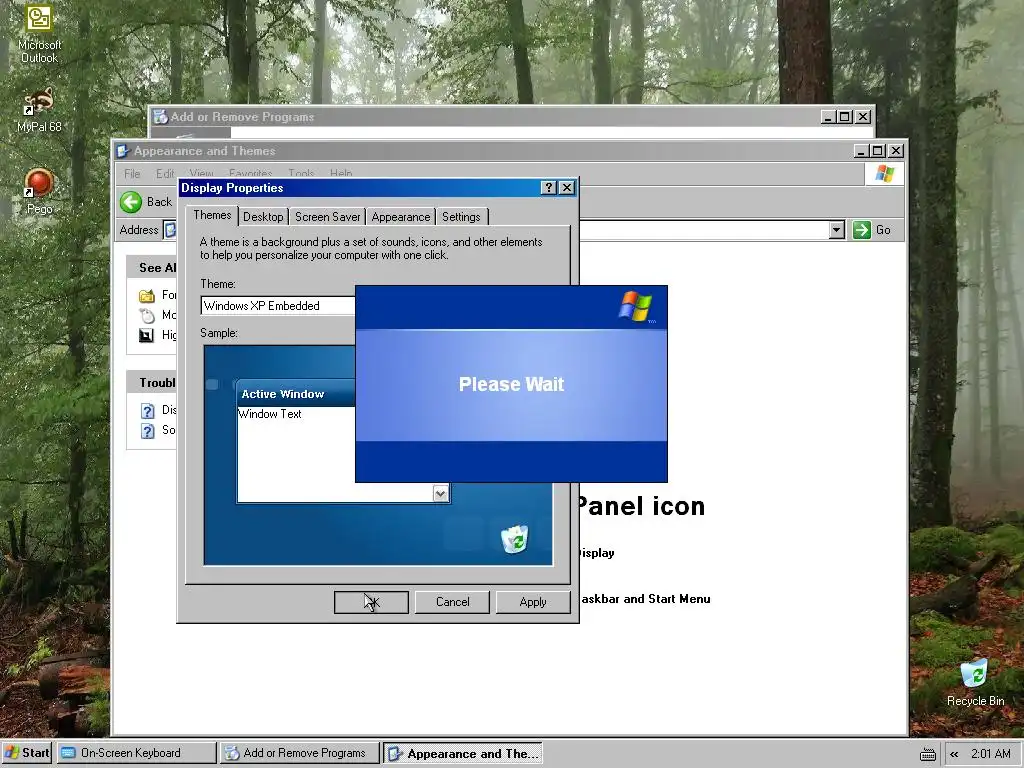Click the Start button

26,753
